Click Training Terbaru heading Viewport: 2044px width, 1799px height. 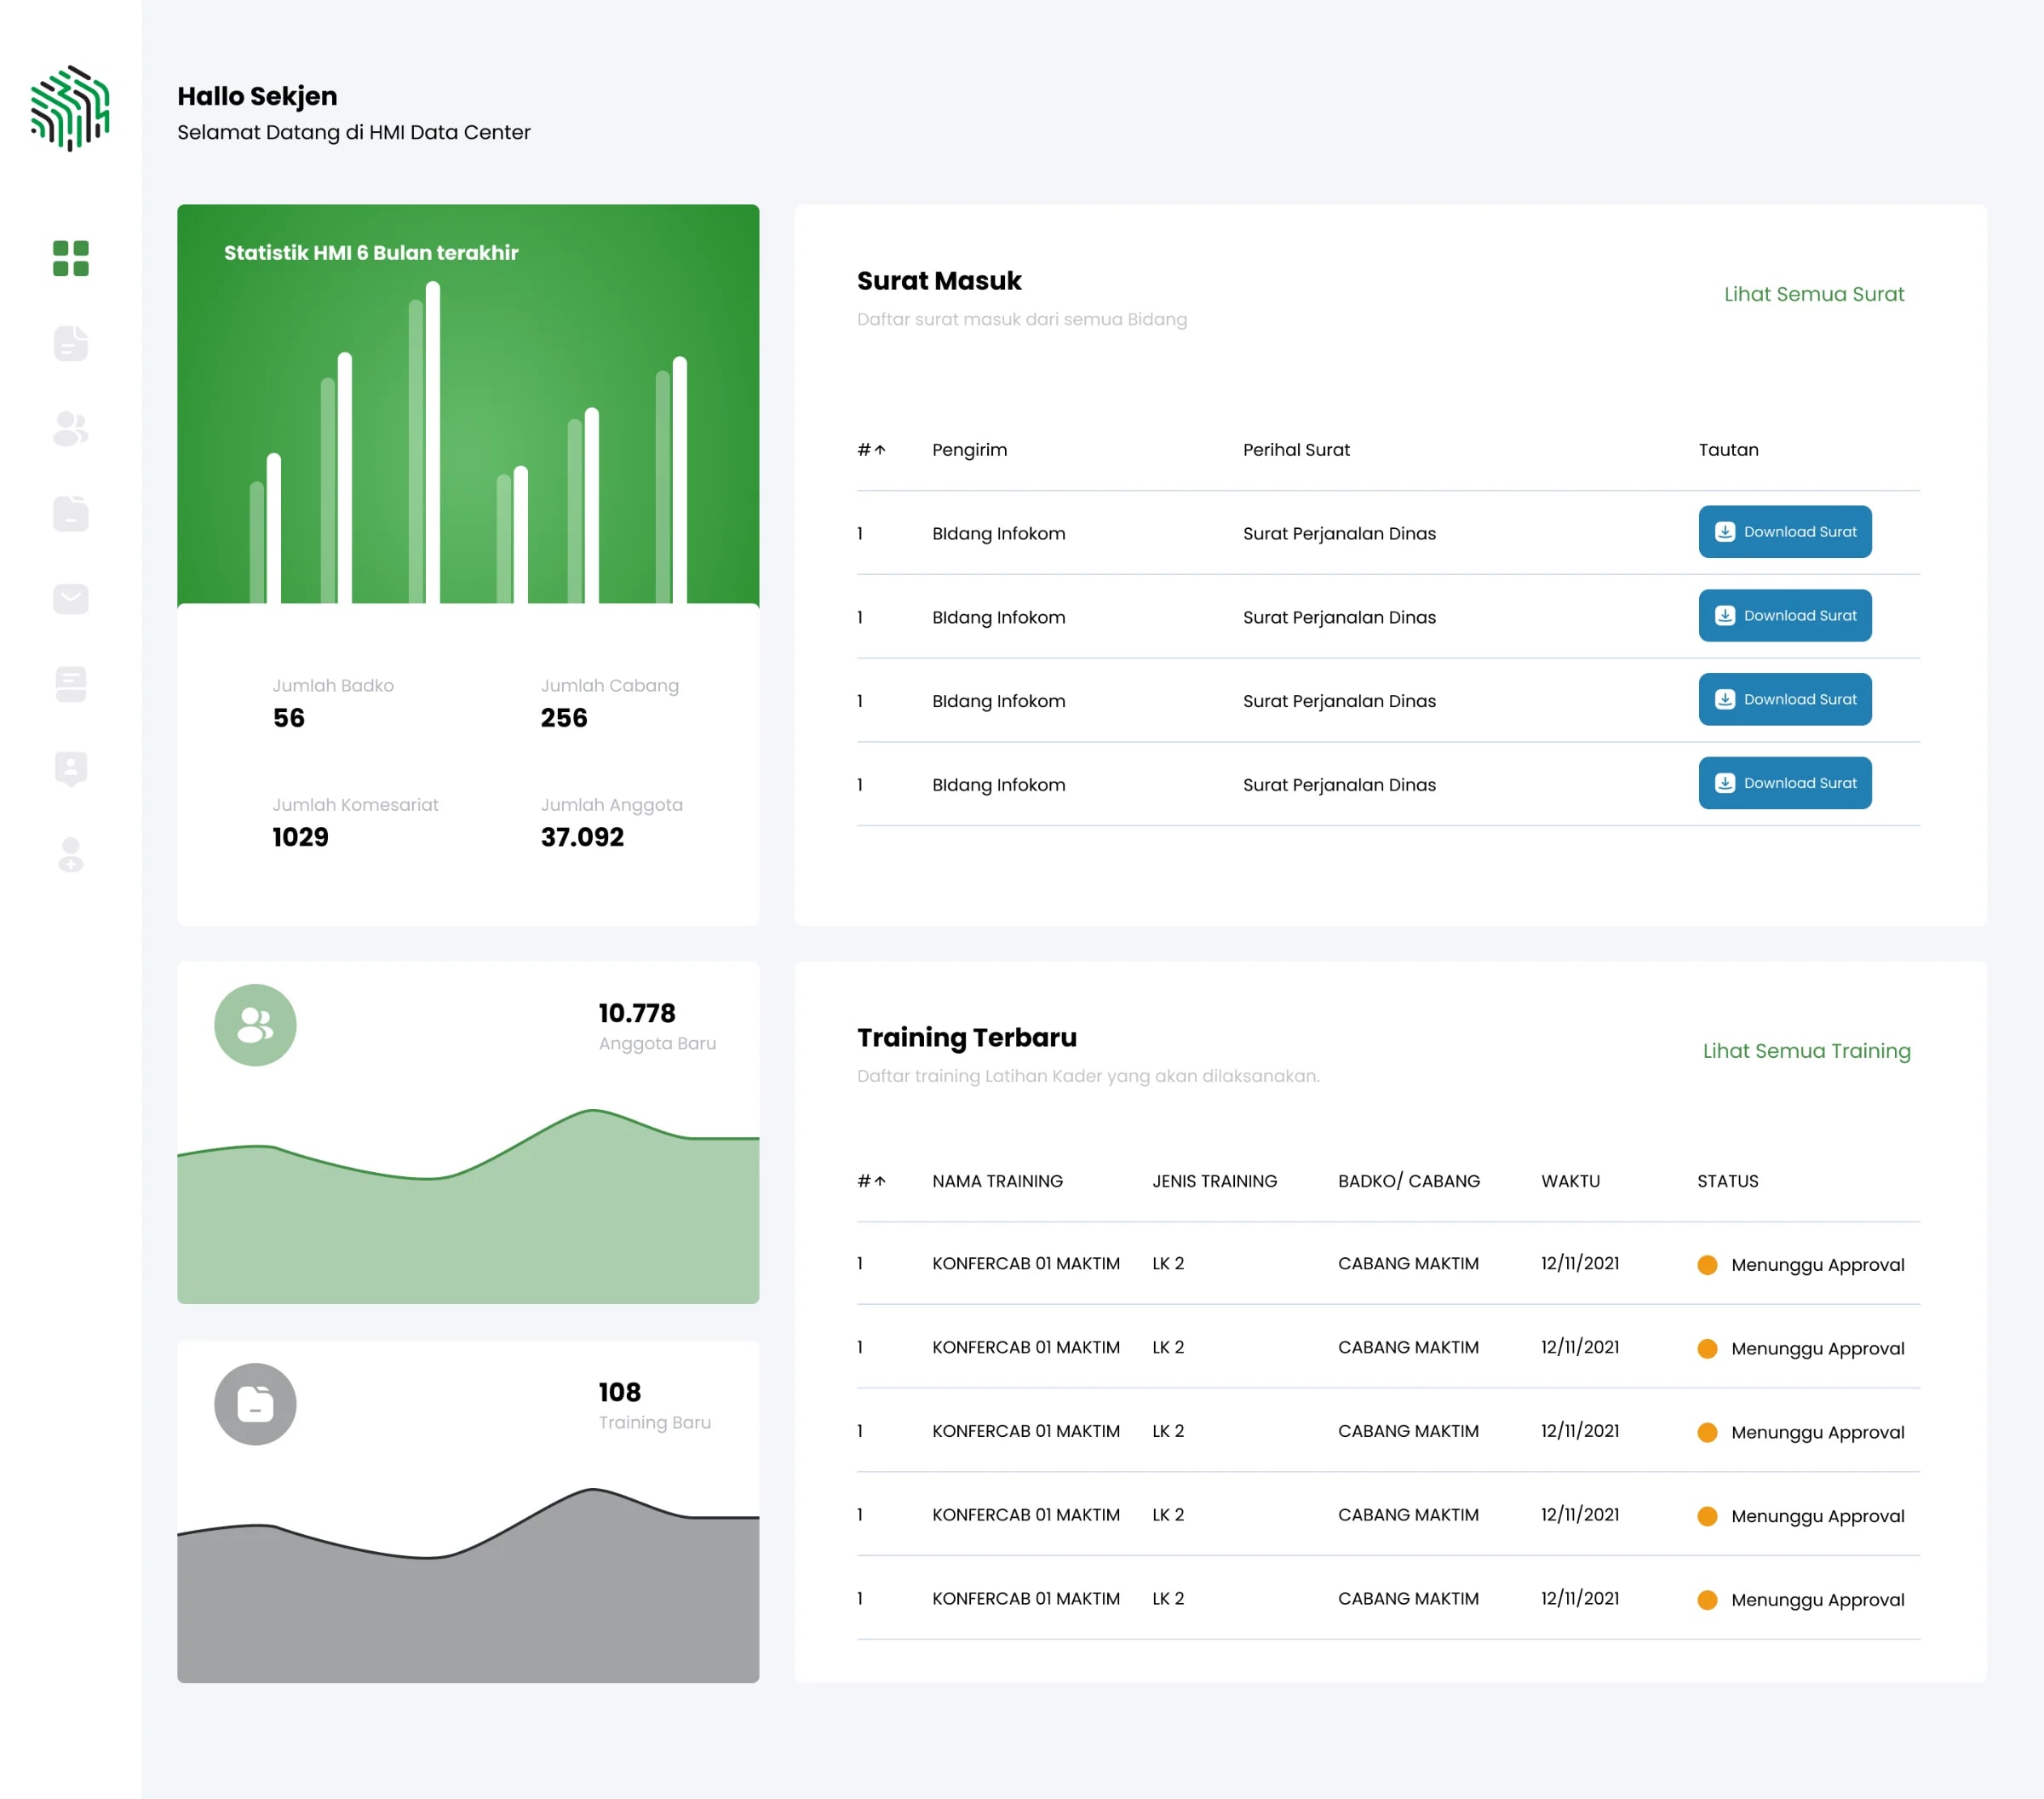967,1038
